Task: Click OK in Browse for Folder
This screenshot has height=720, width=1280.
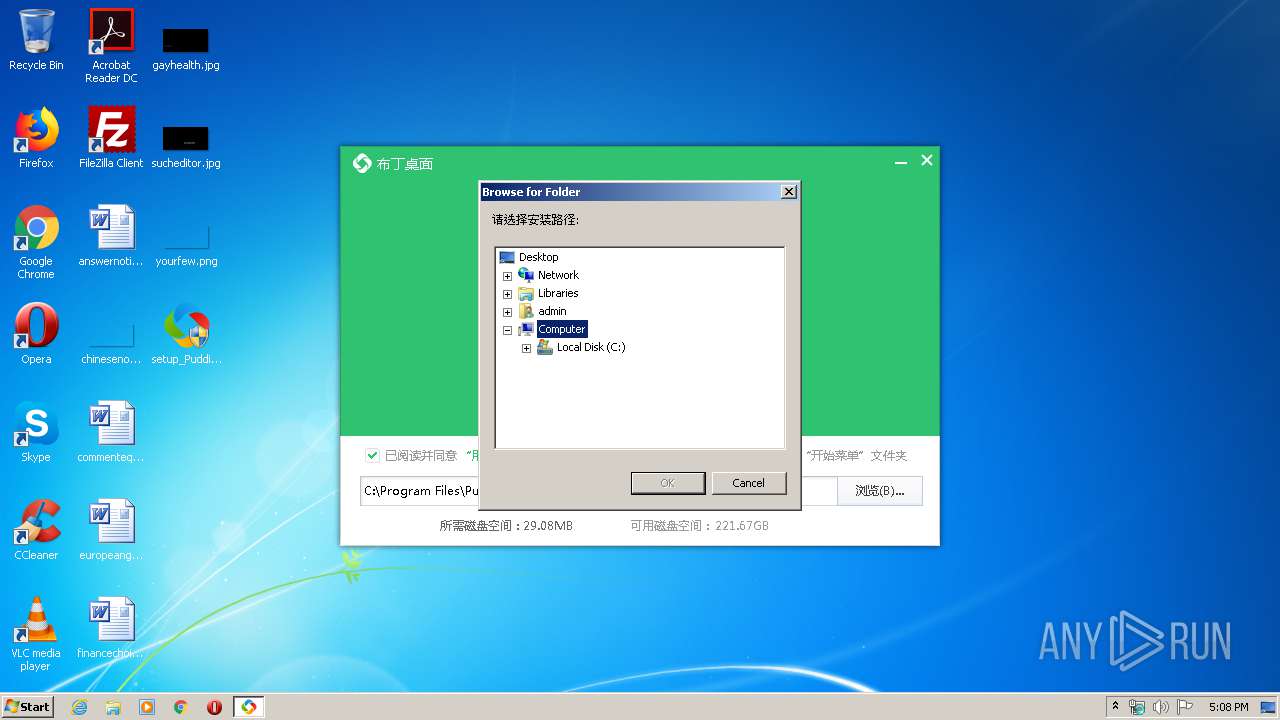Action: coord(668,483)
